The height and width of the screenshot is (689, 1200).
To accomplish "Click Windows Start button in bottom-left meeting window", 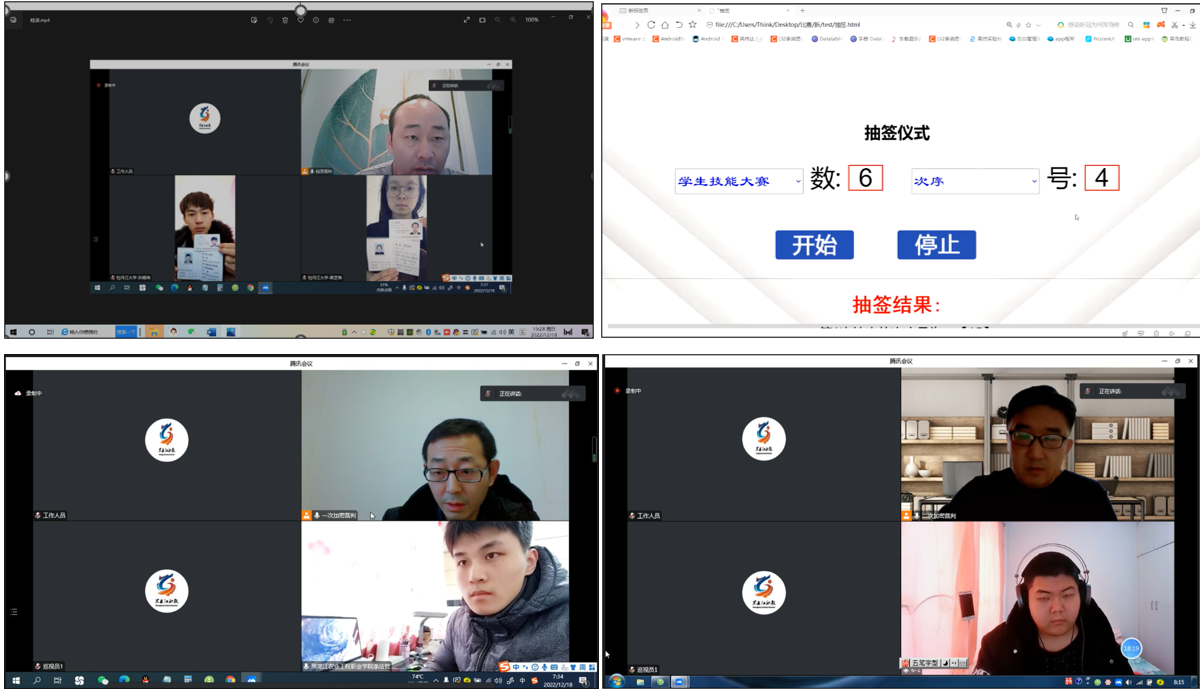I will tap(16, 680).
